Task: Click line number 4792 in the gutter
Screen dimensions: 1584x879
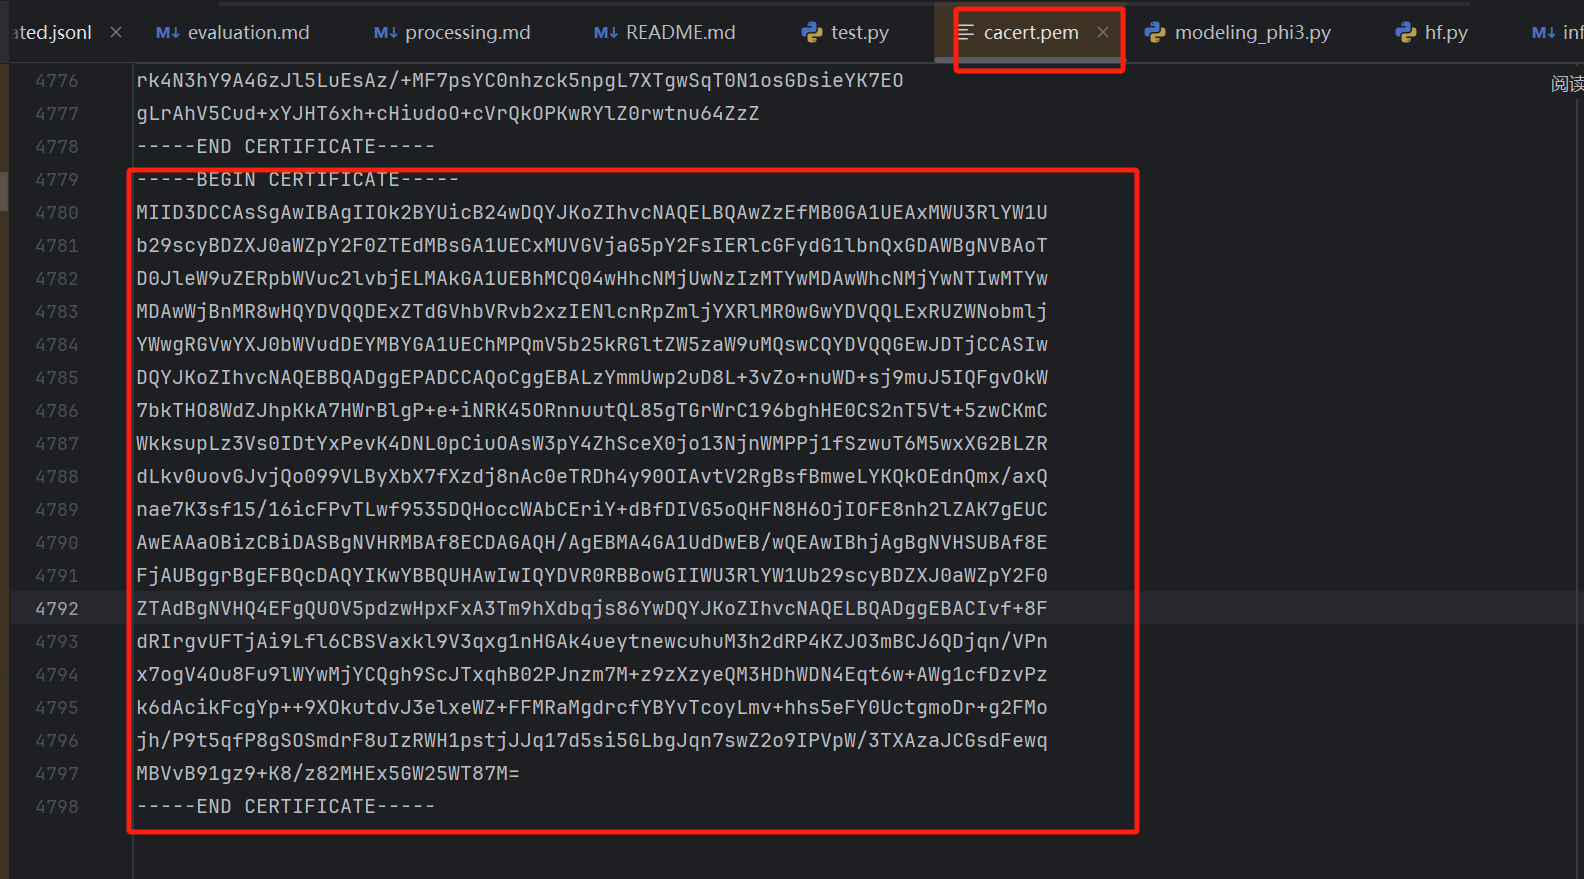Action: point(57,608)
